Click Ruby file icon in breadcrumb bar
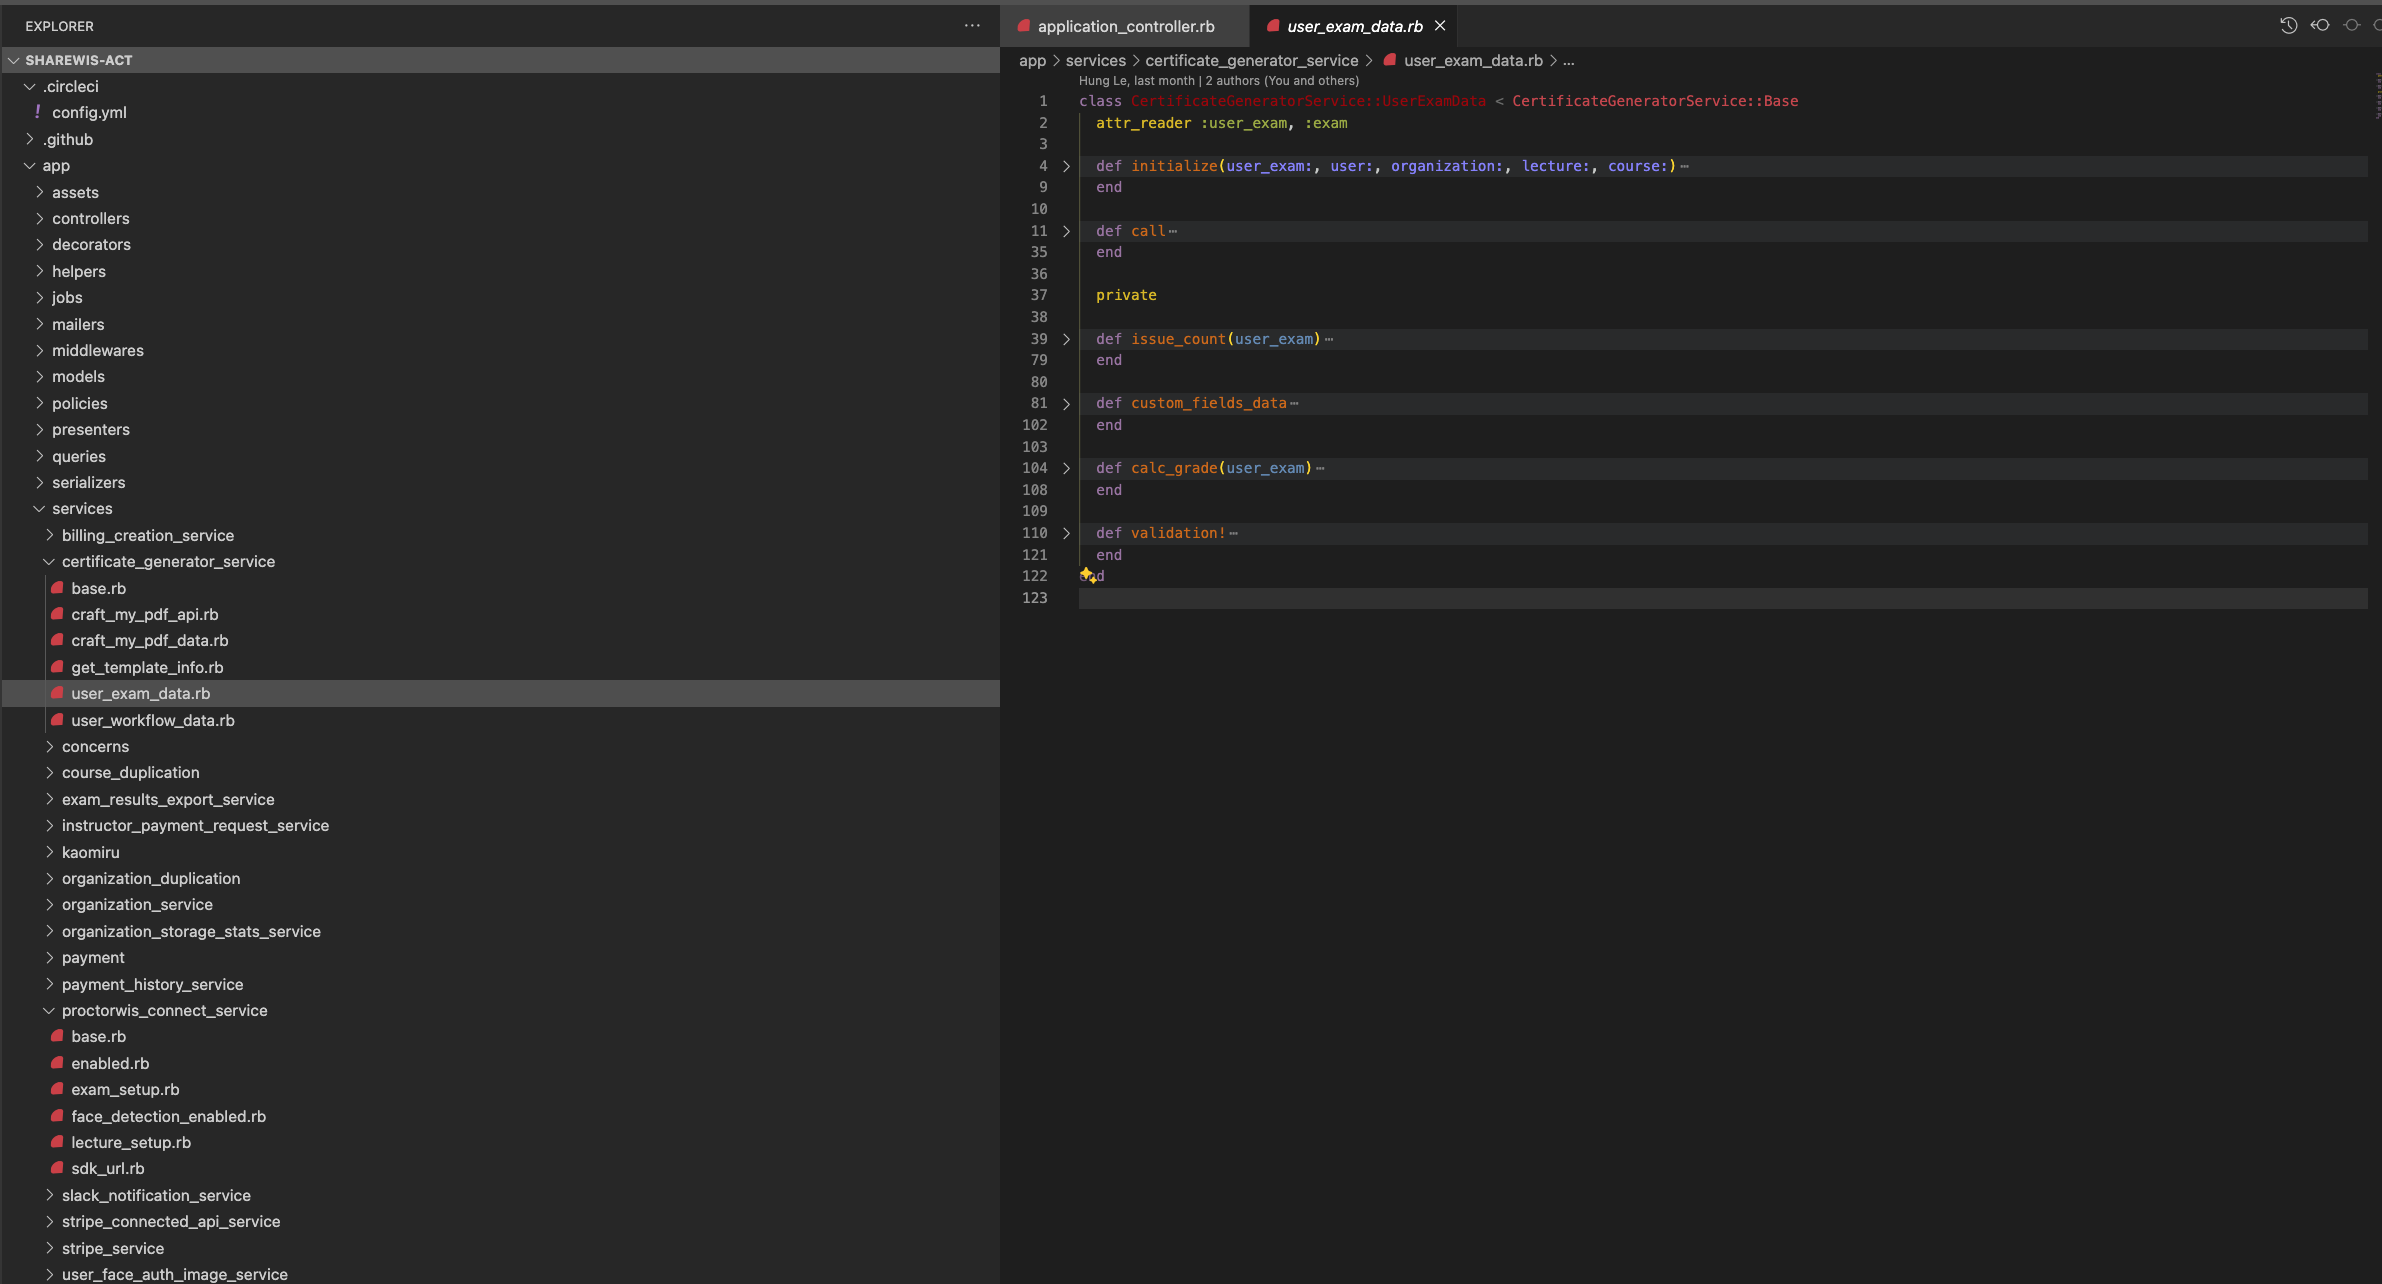 pyautogui.click(x=1389, y=60)
